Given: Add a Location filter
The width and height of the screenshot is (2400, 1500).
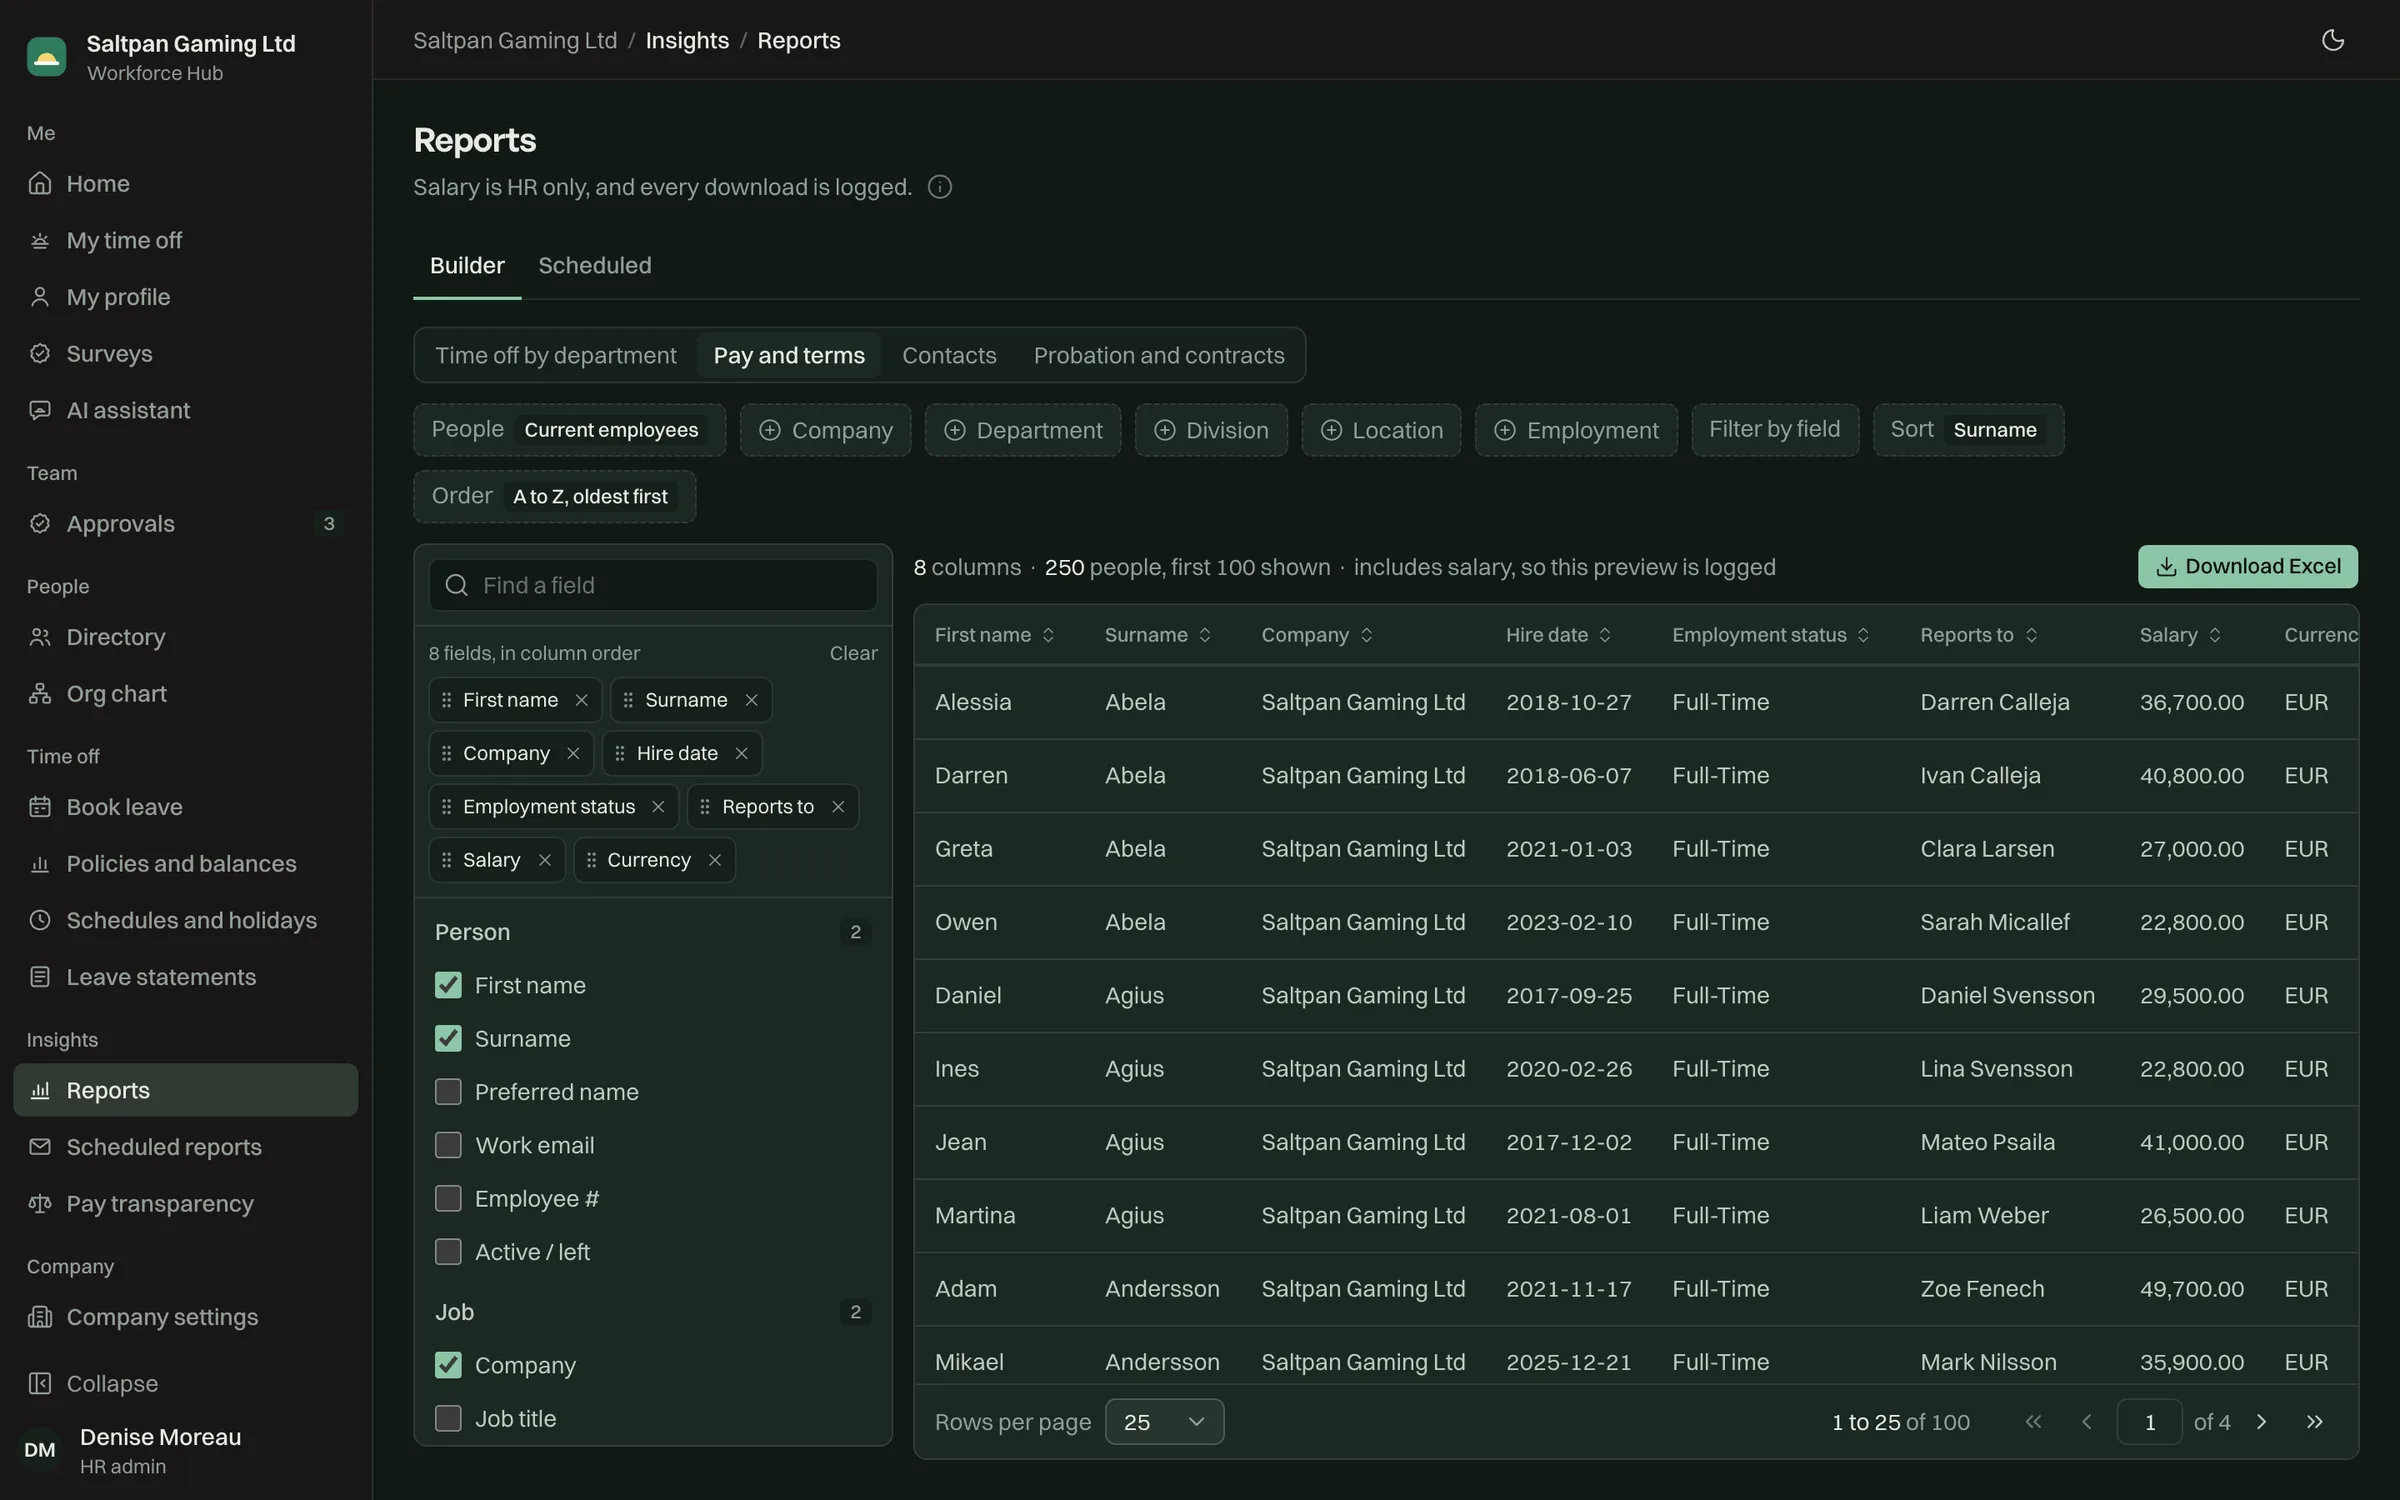Looking at the screenshot, I should point(1381,430).
